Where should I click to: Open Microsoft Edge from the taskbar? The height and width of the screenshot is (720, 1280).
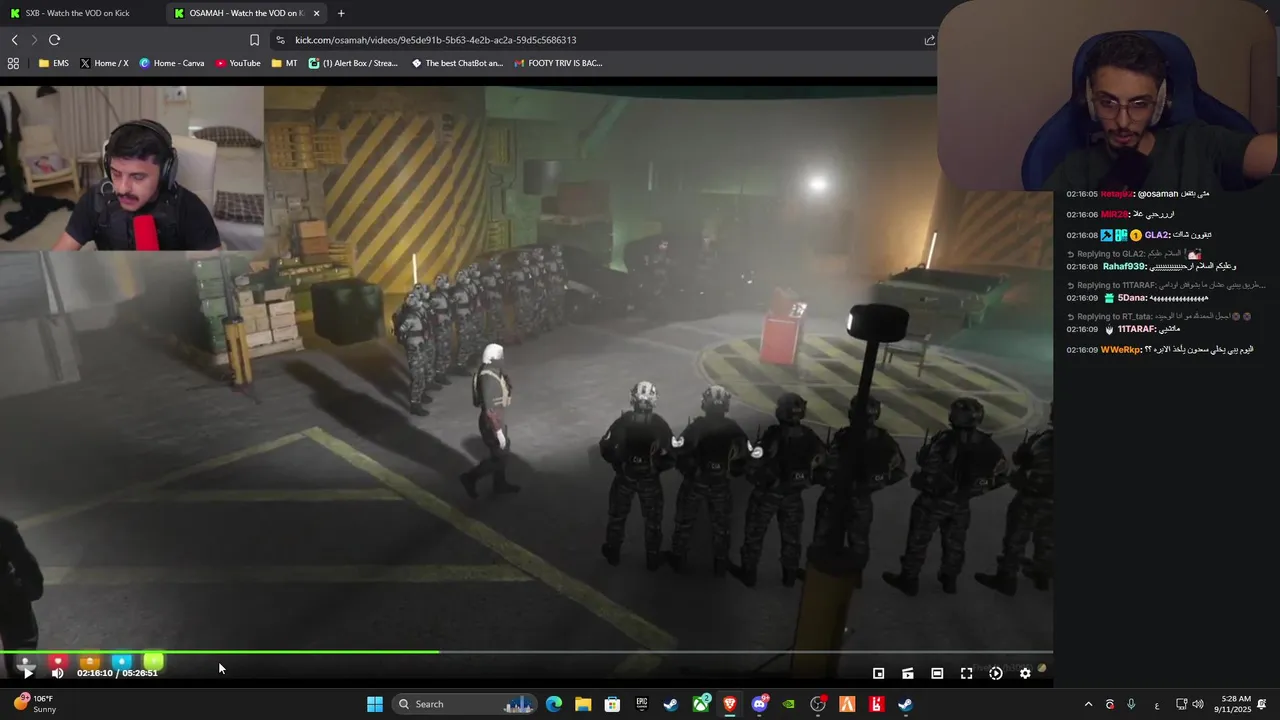point(554,704)
